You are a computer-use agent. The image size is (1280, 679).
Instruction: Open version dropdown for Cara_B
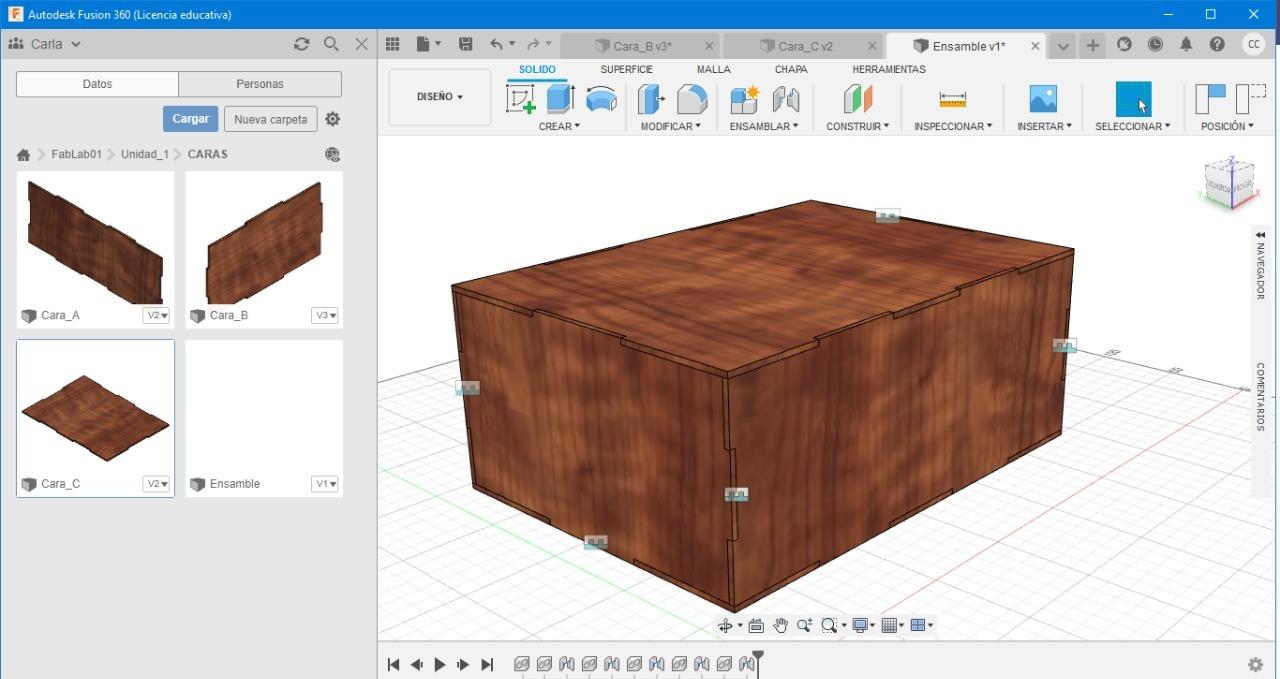tap(326, 316)
